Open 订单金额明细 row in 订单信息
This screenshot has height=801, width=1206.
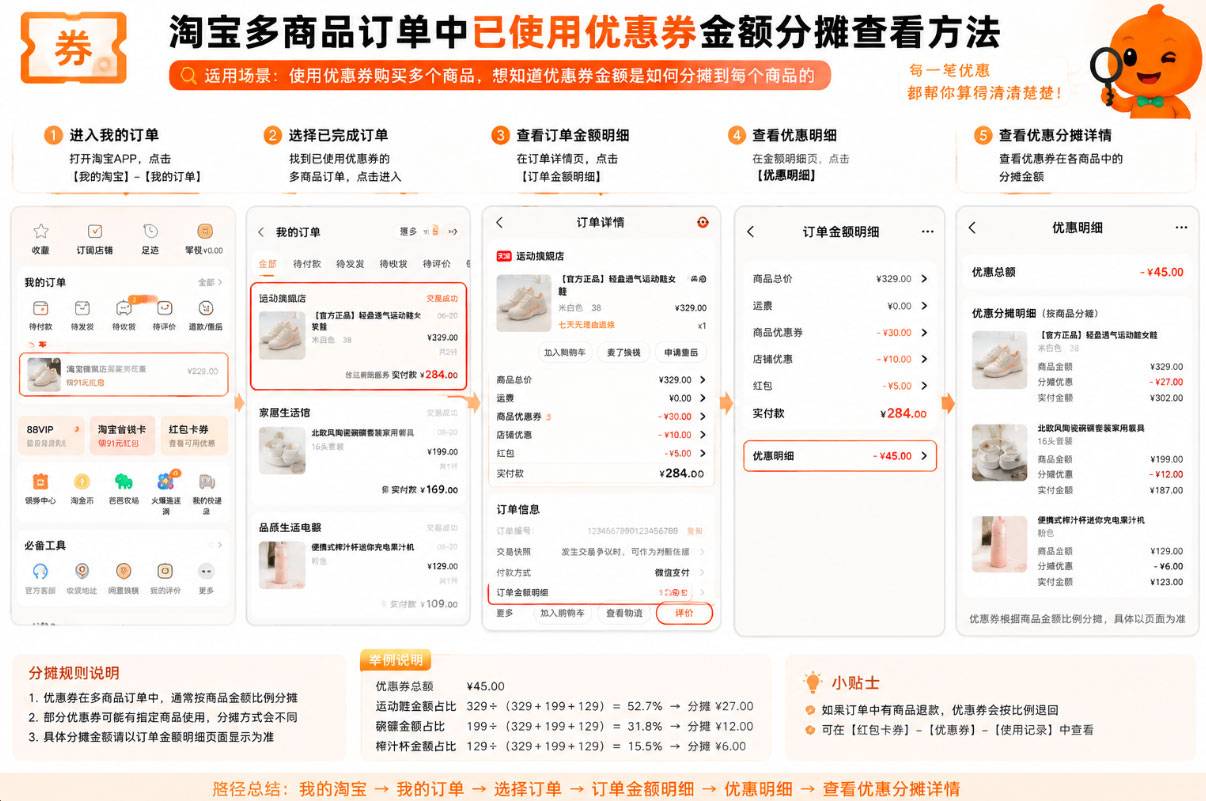pyautogui.click(x=601, y=592)
